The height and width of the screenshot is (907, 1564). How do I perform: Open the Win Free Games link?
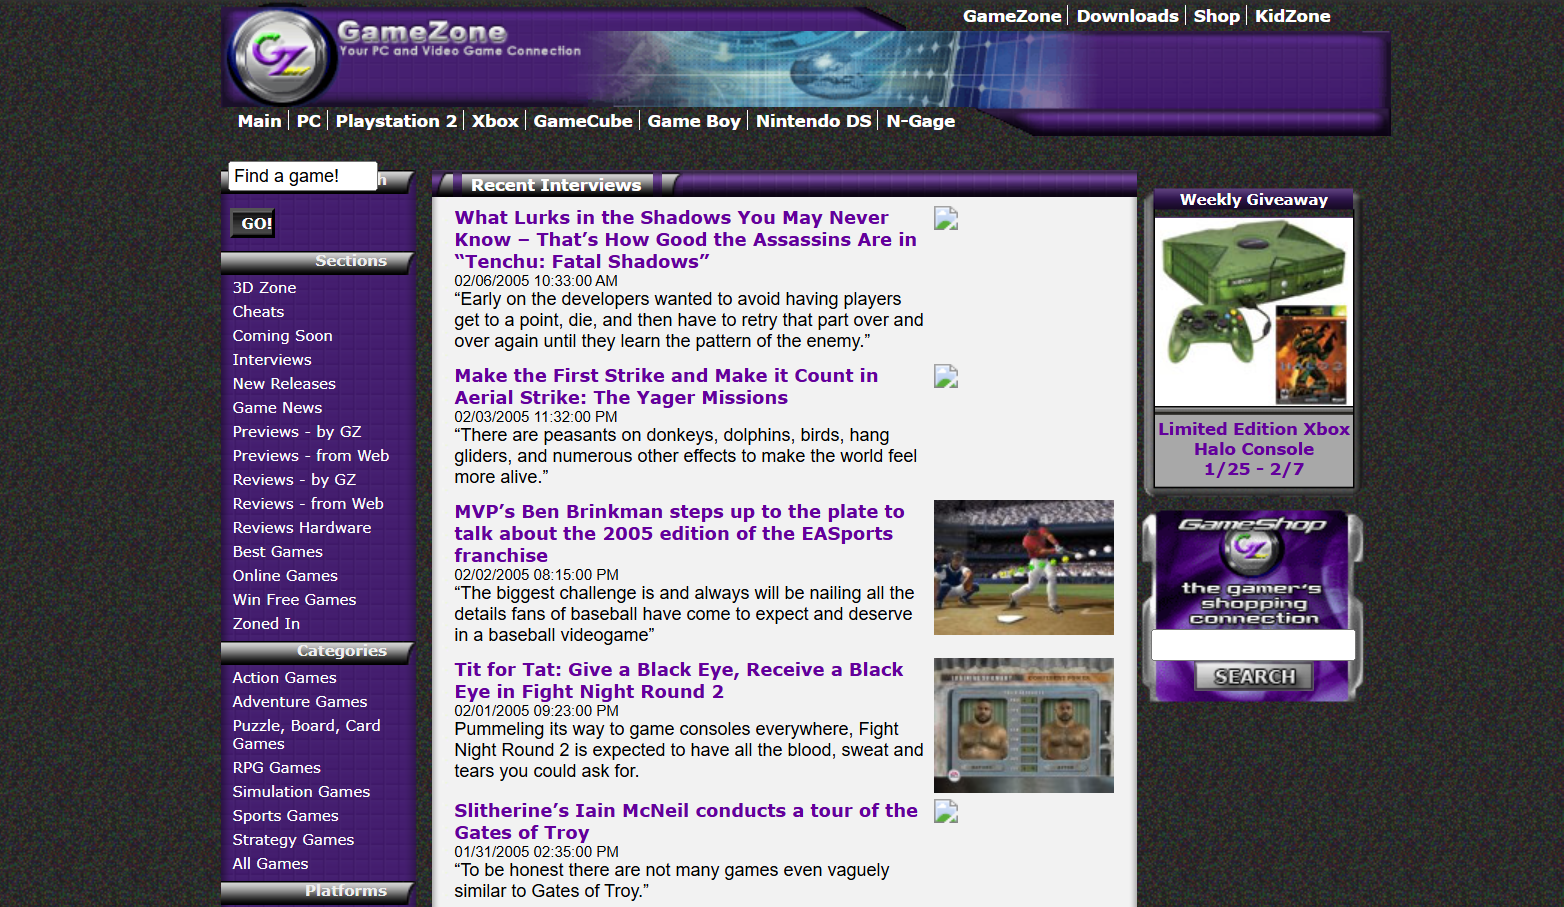(294, 600)
